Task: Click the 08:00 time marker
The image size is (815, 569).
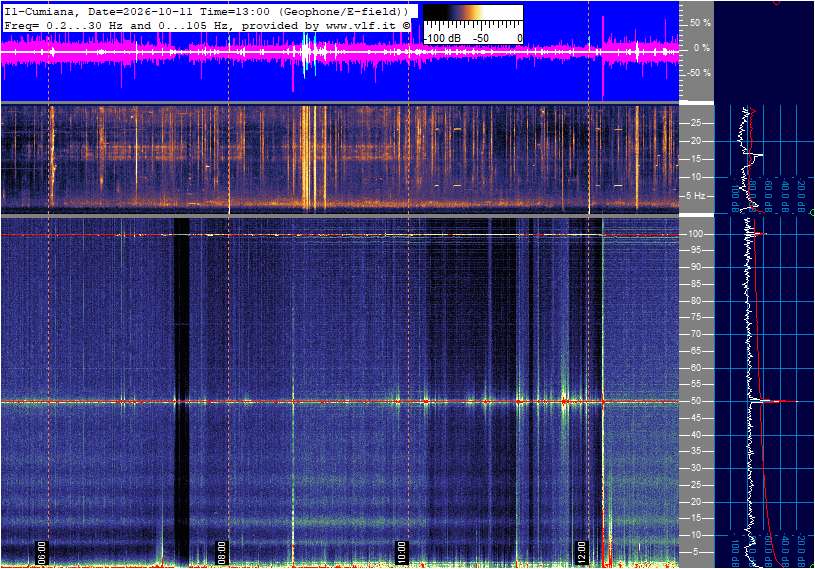Action: [x=222, y=552]
